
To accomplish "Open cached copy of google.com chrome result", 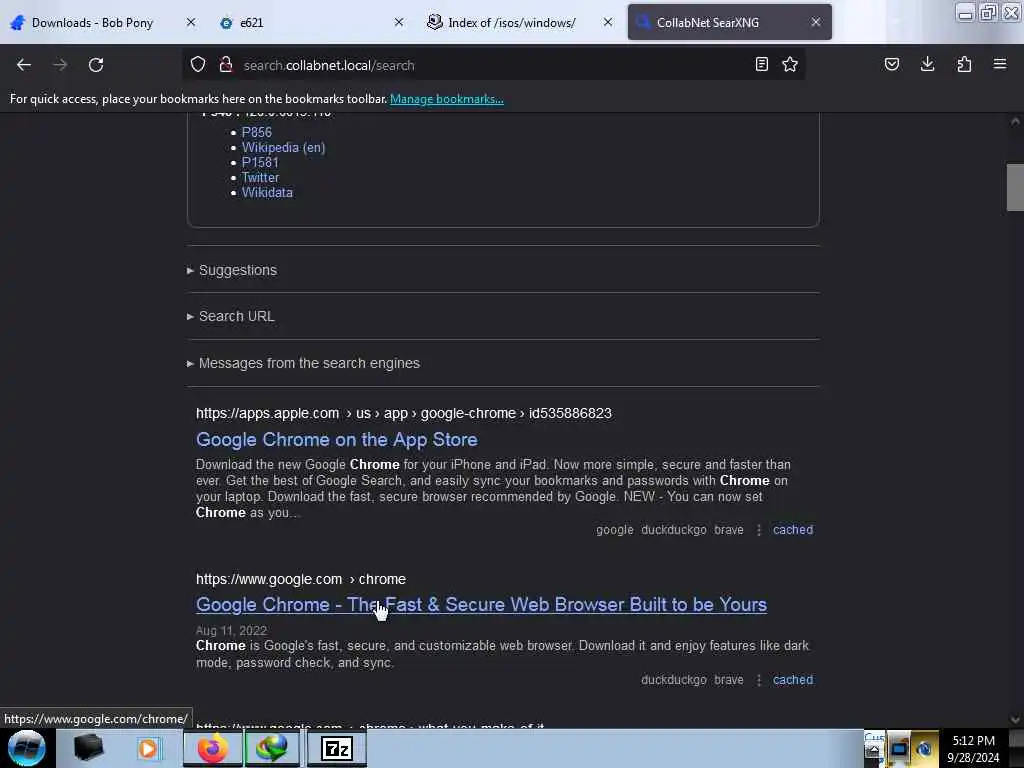I will [793, 680].
